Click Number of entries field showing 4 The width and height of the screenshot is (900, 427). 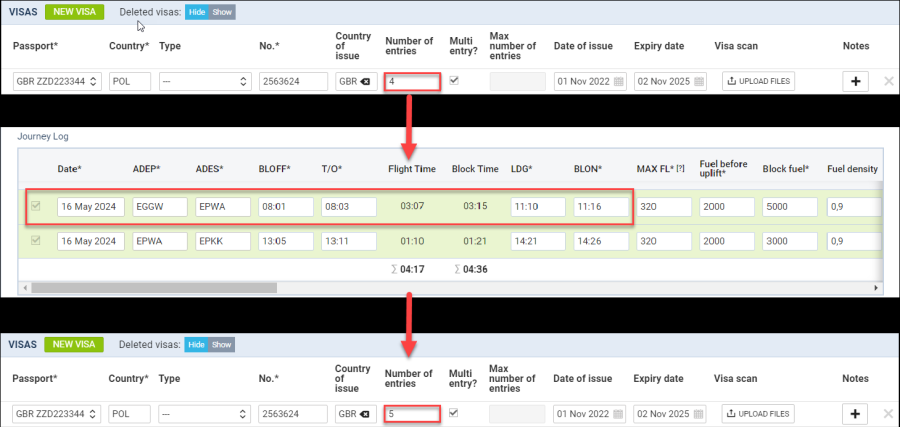click(413, 81)
